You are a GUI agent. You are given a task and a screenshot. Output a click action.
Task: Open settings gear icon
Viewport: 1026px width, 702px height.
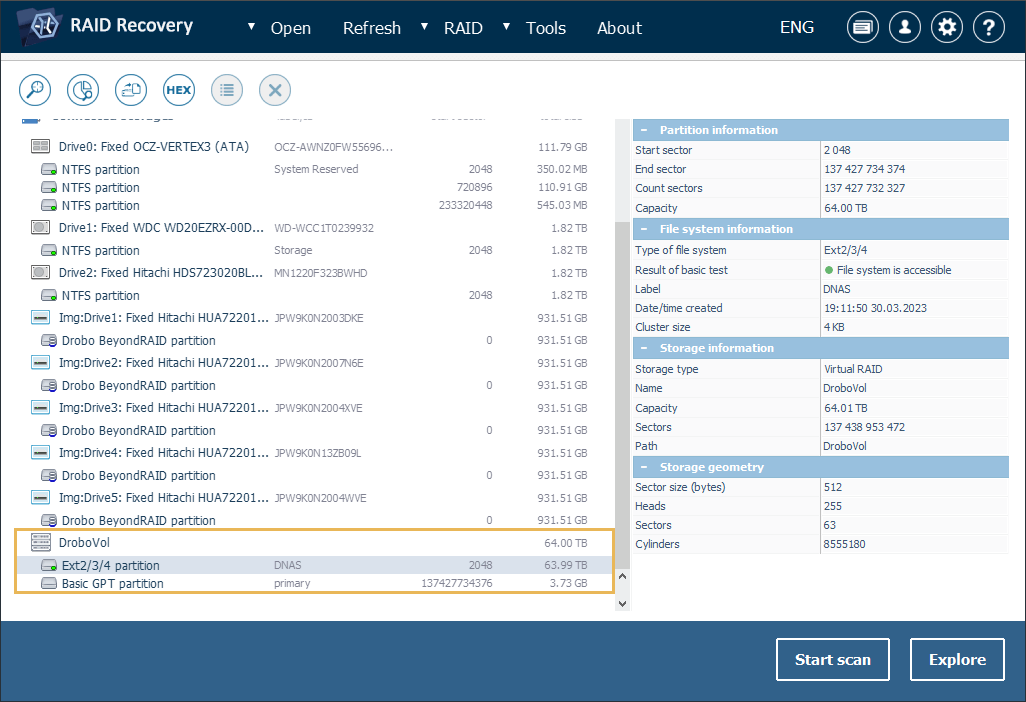tap(947, 27)
